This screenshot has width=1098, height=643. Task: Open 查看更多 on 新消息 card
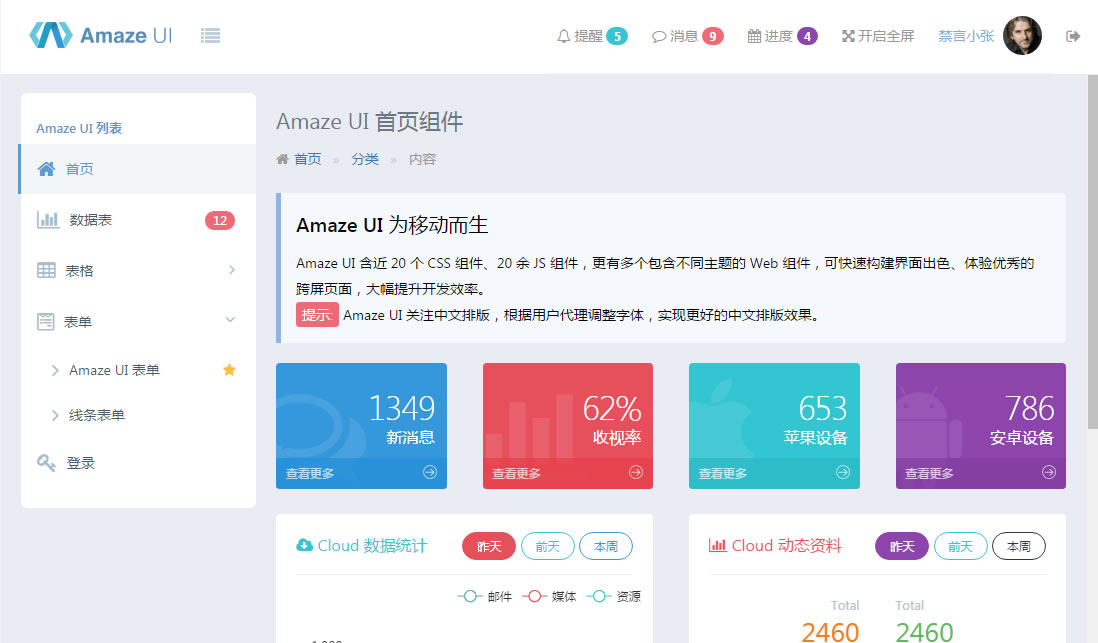[310, 473]
